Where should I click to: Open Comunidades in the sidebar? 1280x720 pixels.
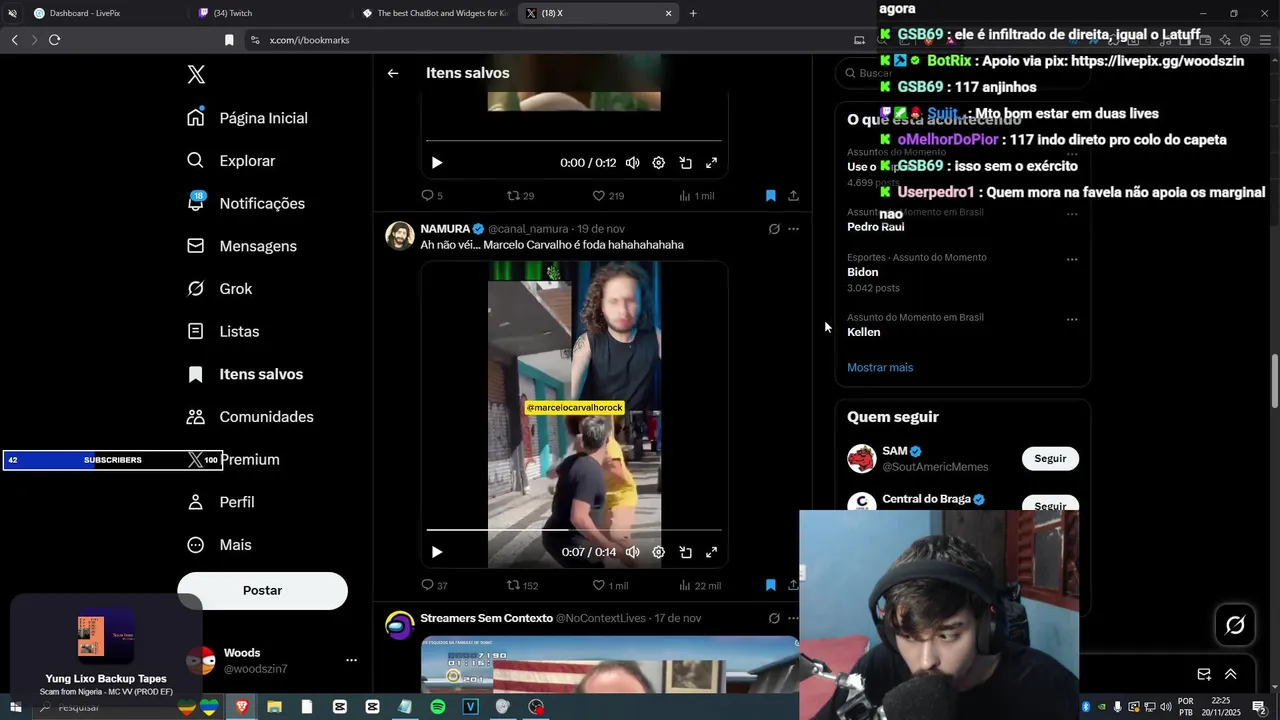click(x=250, y=417)
